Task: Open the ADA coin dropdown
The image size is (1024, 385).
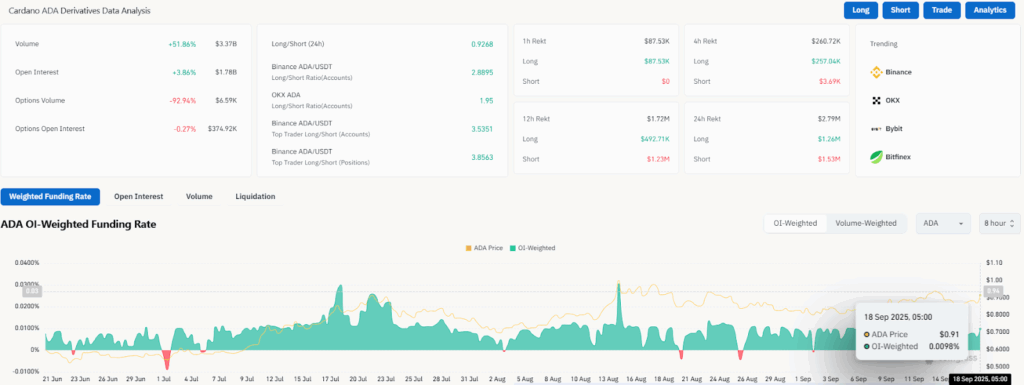Action: [x=943, y=223]
